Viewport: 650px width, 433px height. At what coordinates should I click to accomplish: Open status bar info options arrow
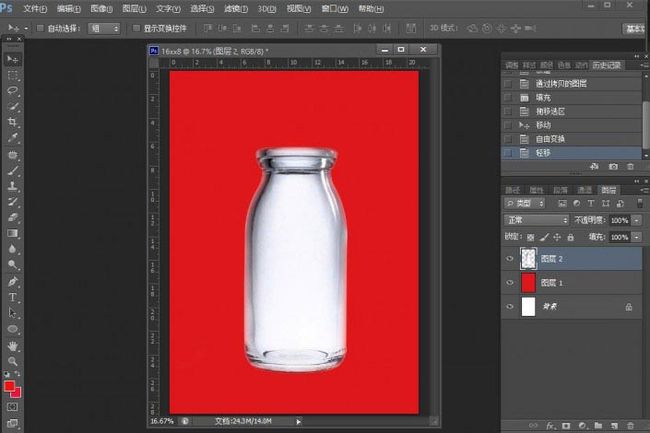tap(298, 422)
